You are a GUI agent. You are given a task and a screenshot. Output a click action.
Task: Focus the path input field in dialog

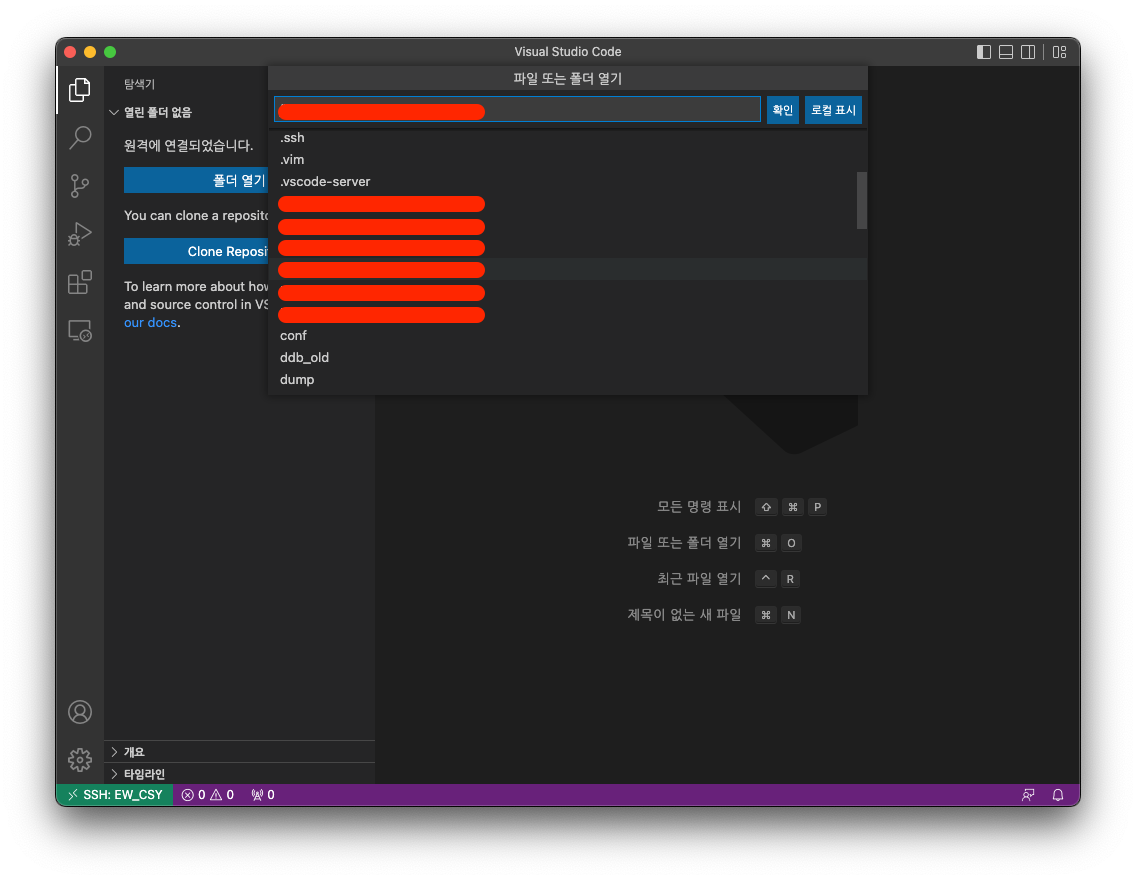tap(517, 109)
